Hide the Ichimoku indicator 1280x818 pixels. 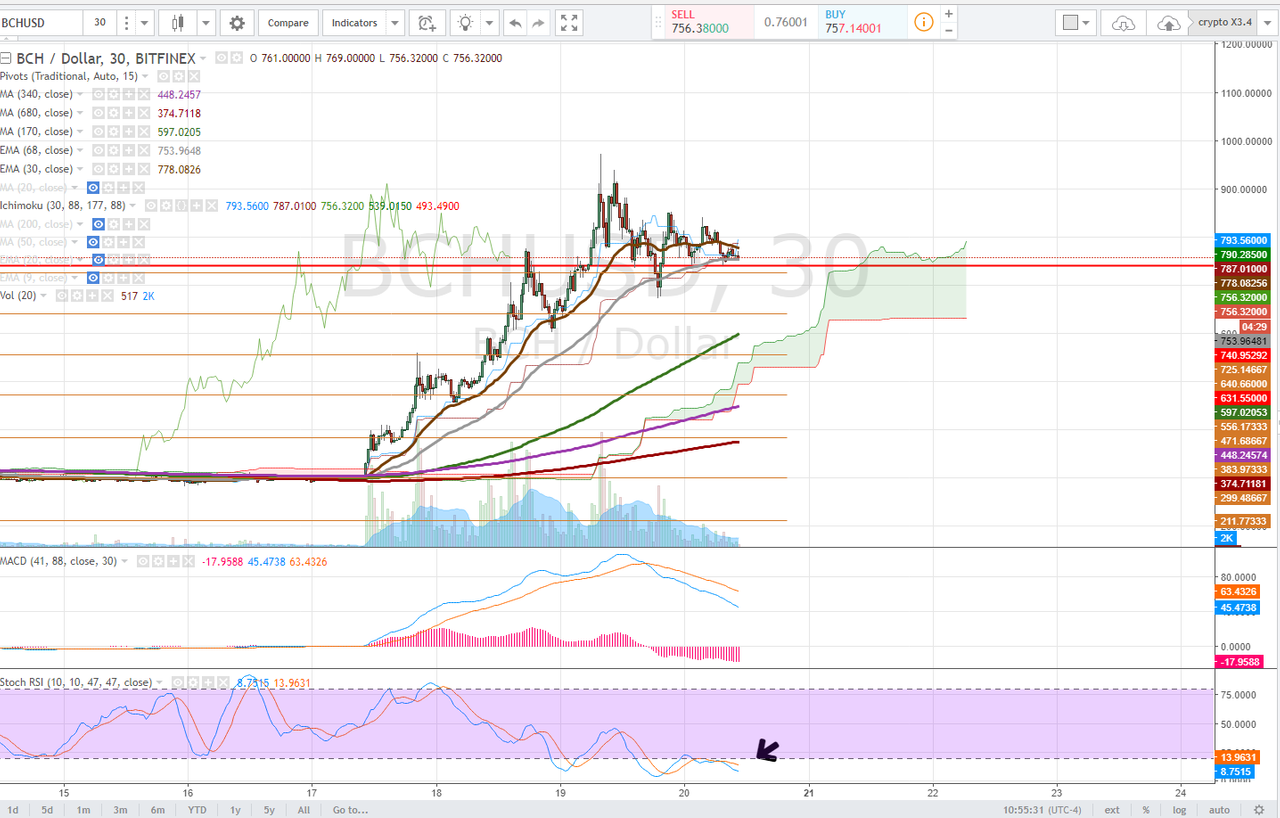point(149,205)
